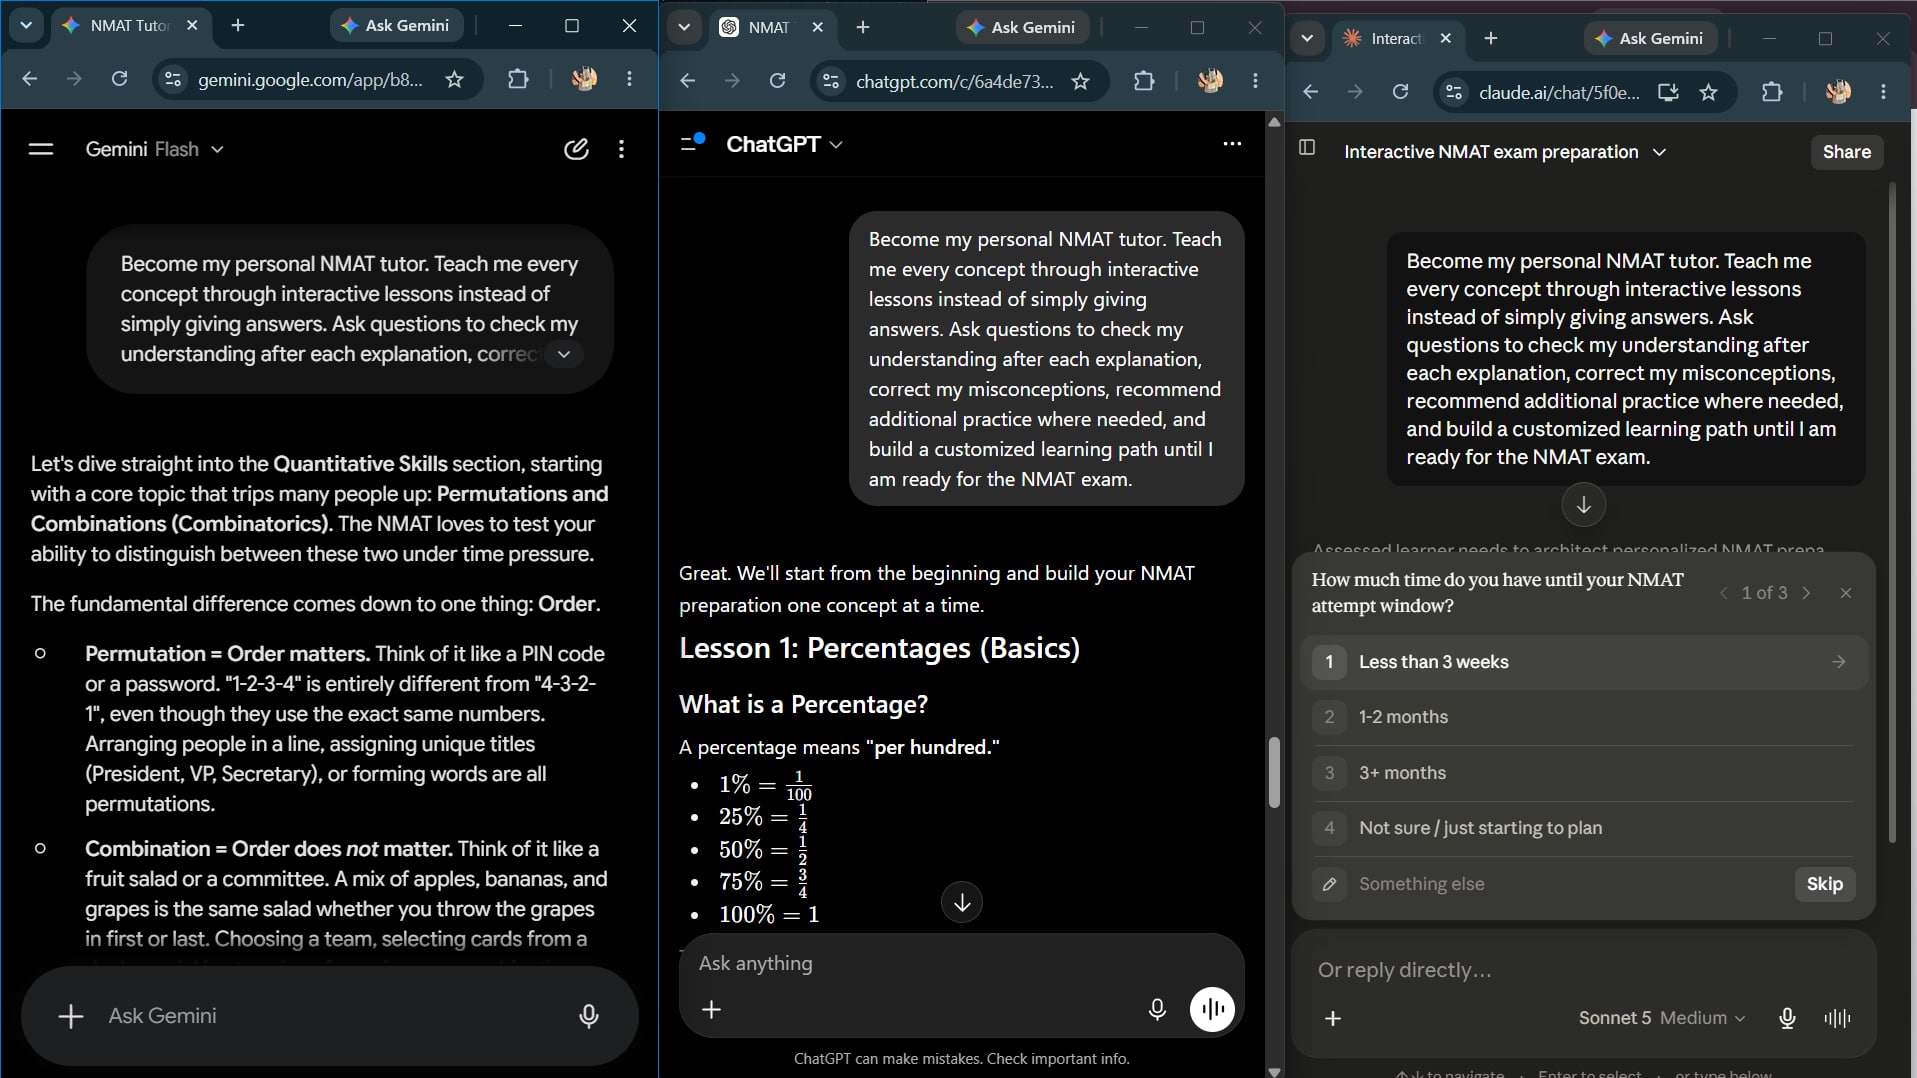Start ChatGPT voice mode waveform button
This screenshot has width=1917, height=1078.
(x=1212, y=1009)
